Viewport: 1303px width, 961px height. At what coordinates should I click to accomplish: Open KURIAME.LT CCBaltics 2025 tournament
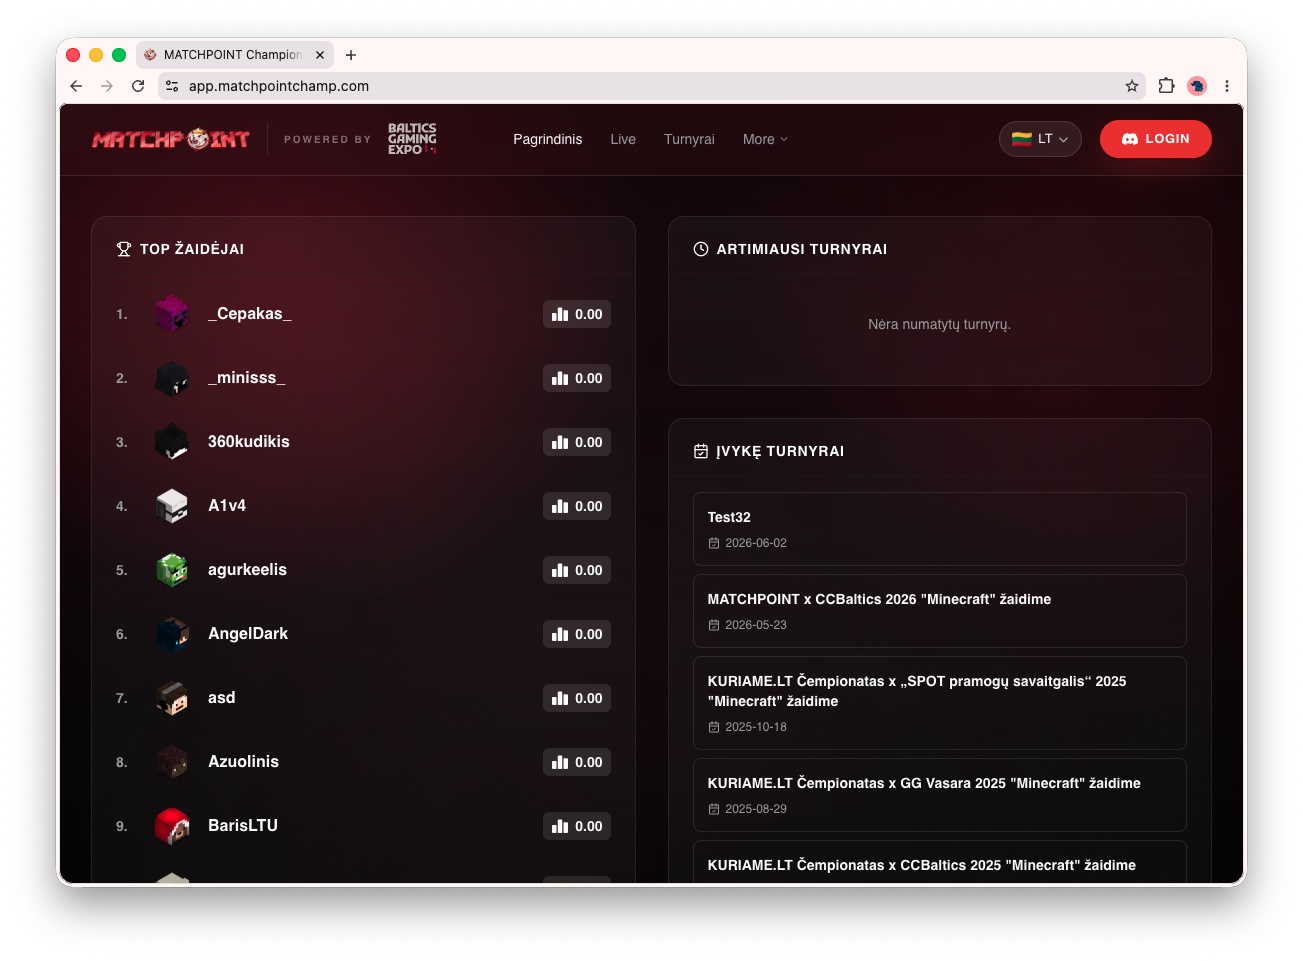(x=940, y=862)
